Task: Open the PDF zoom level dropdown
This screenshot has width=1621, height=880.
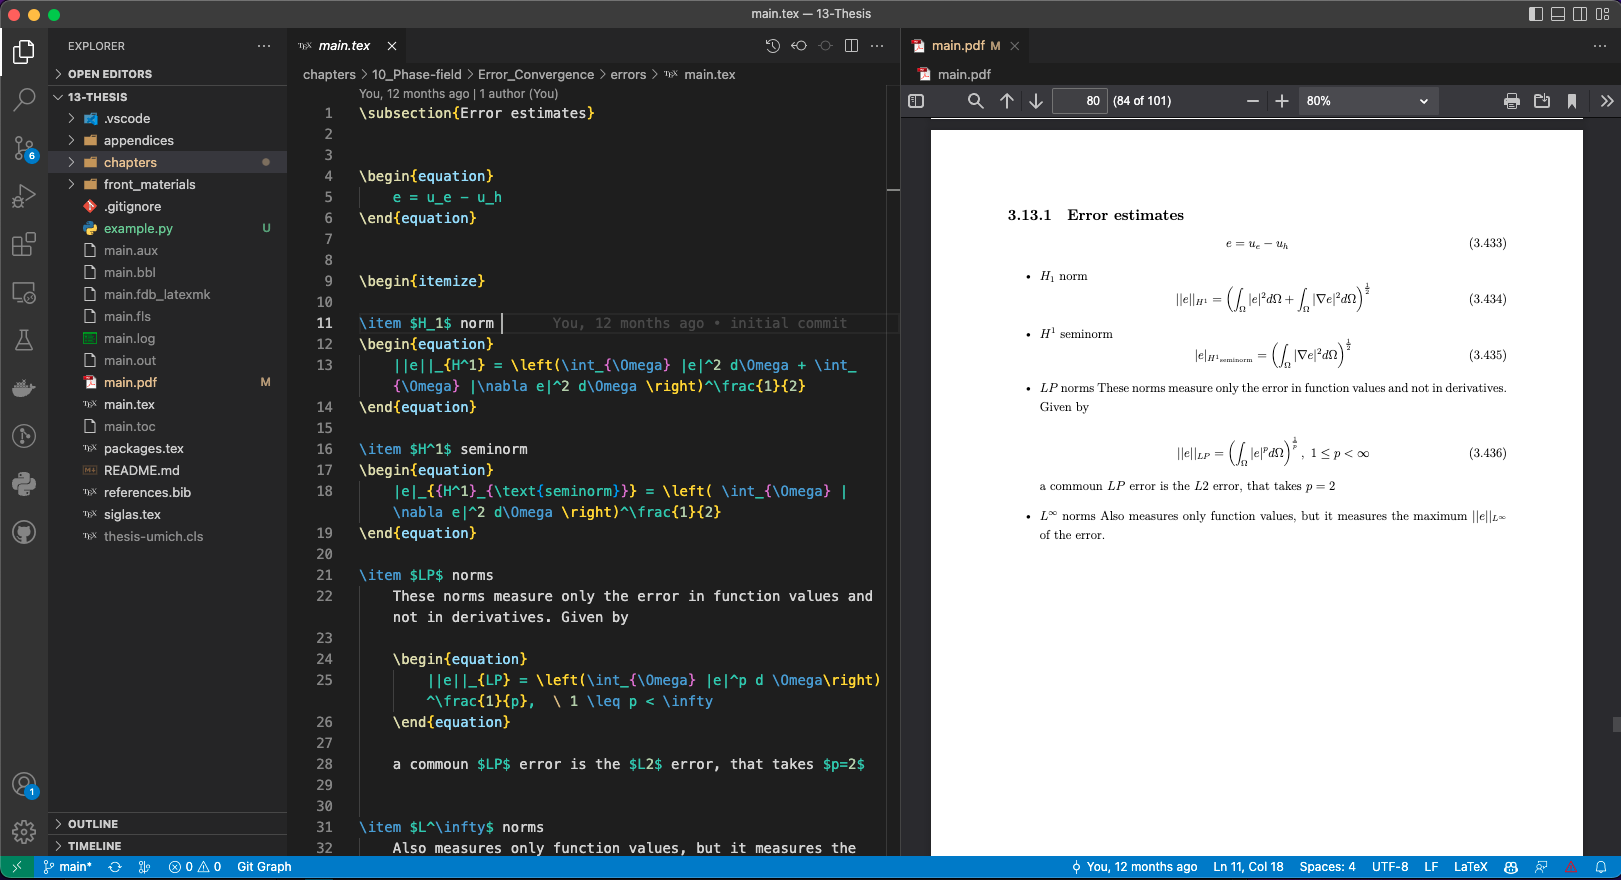Action: coord(1367,101)
